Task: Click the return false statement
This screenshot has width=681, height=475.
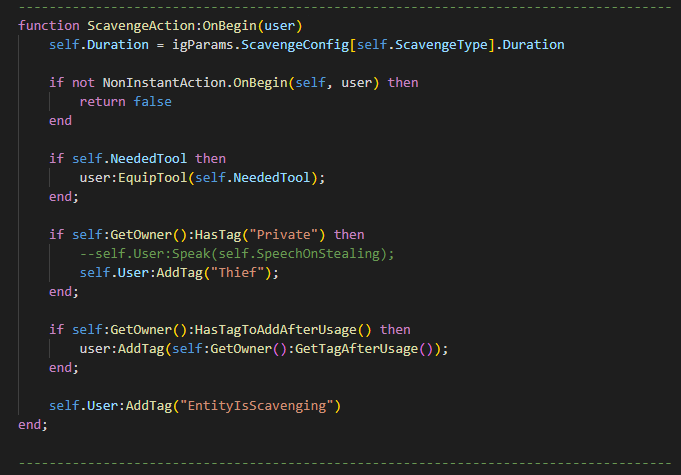Action: tap(126, 102)
